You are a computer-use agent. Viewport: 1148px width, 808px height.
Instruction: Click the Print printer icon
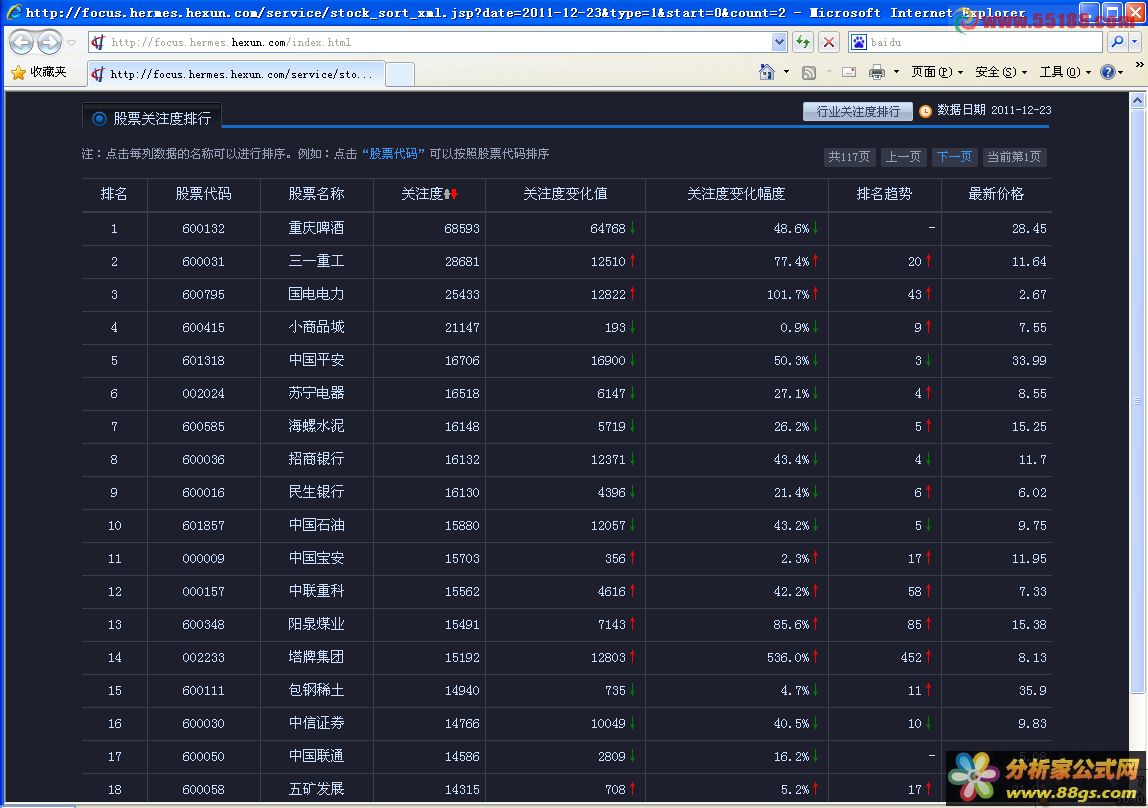(x=876, y=72)
